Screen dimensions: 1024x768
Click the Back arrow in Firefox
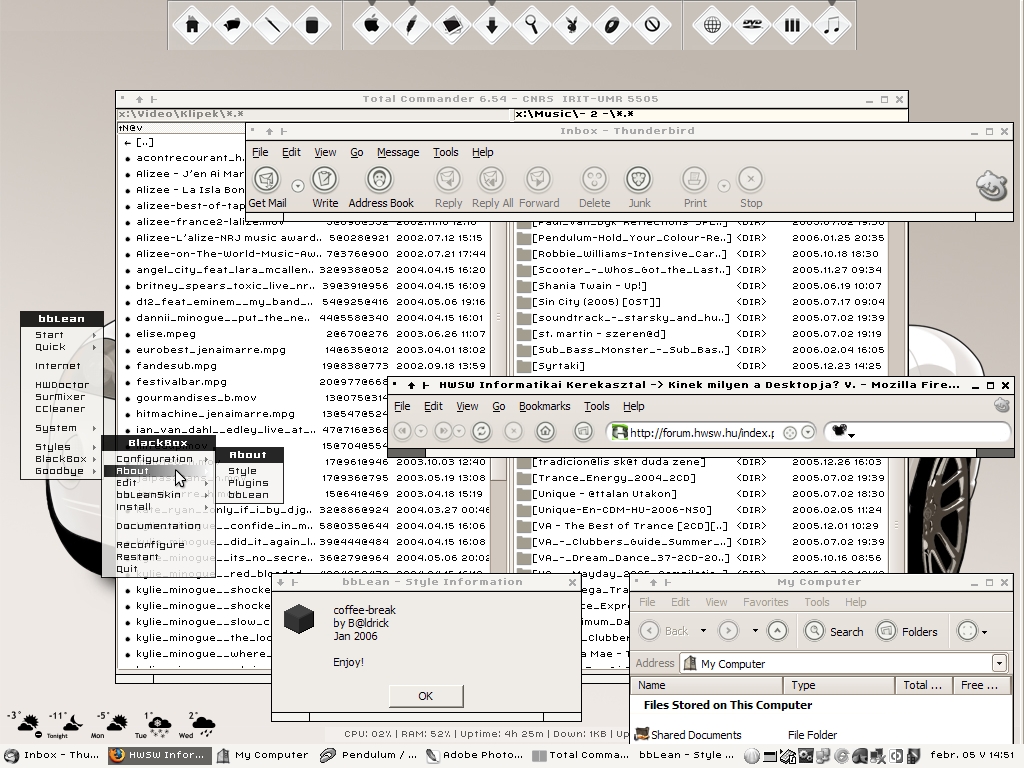pyautogui.click(x=402, y=431)
